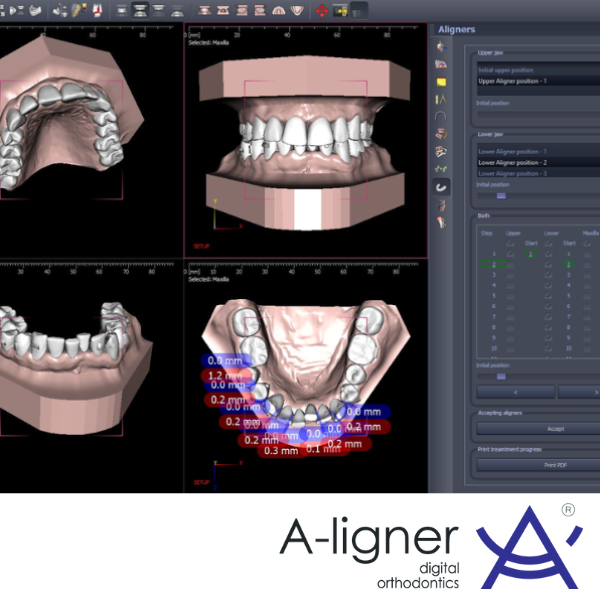Click the Accept aligners button
The height and width of the screenshot is (600, 600).
538,429
